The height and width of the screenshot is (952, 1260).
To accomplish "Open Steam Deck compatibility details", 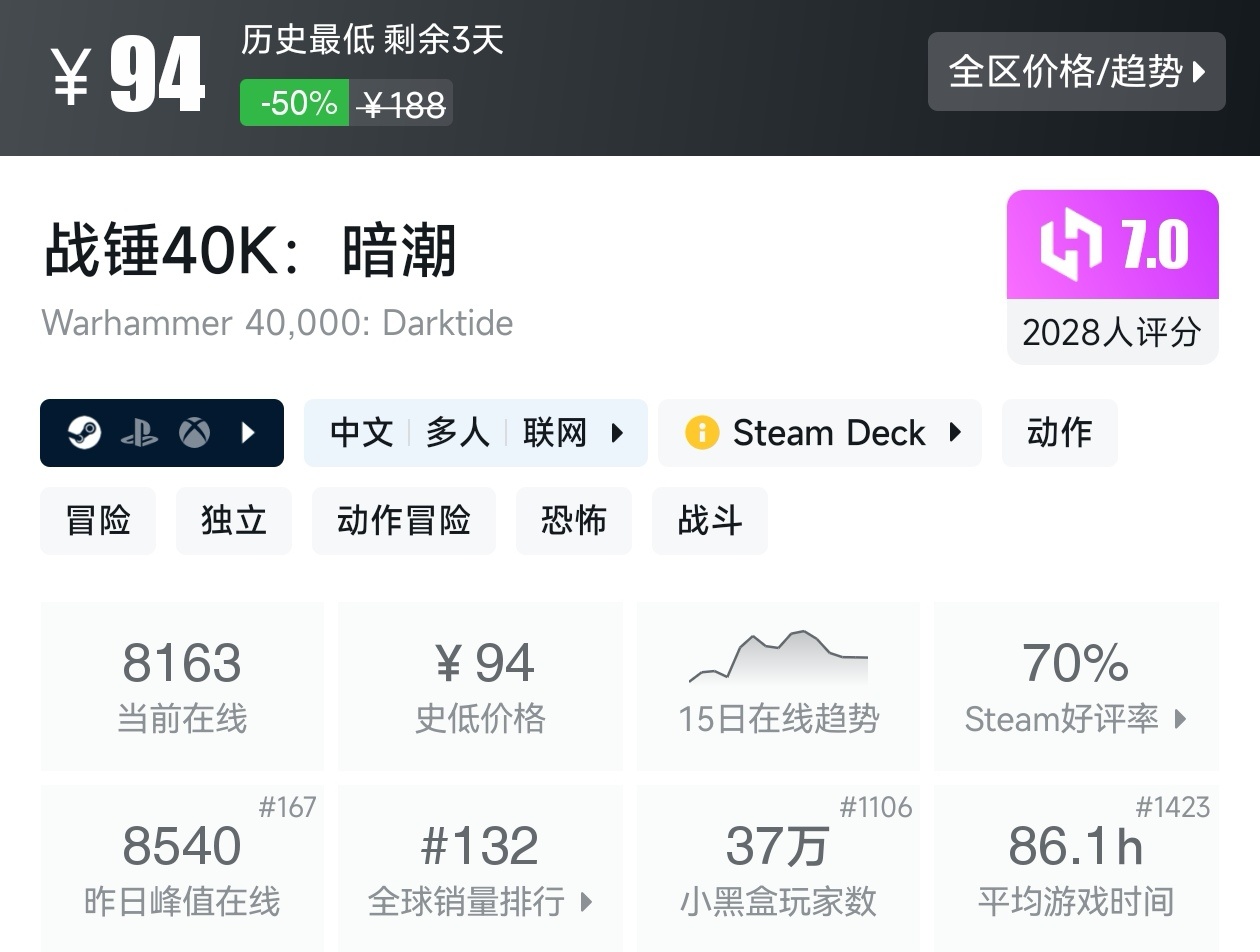I will (955, 432).
